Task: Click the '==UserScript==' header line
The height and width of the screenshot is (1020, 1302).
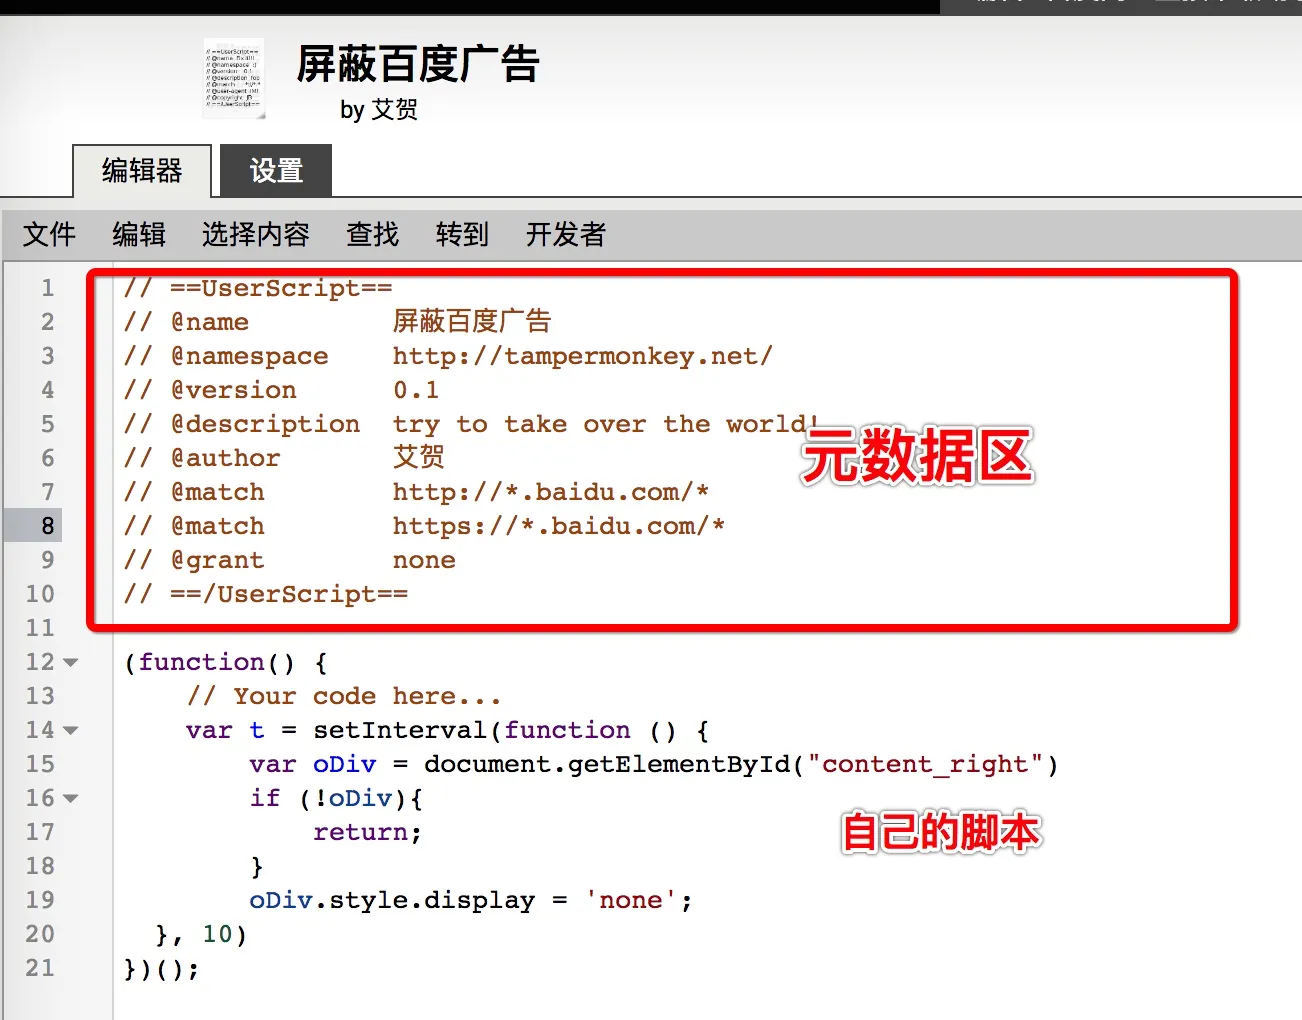Action: [258, 288]
